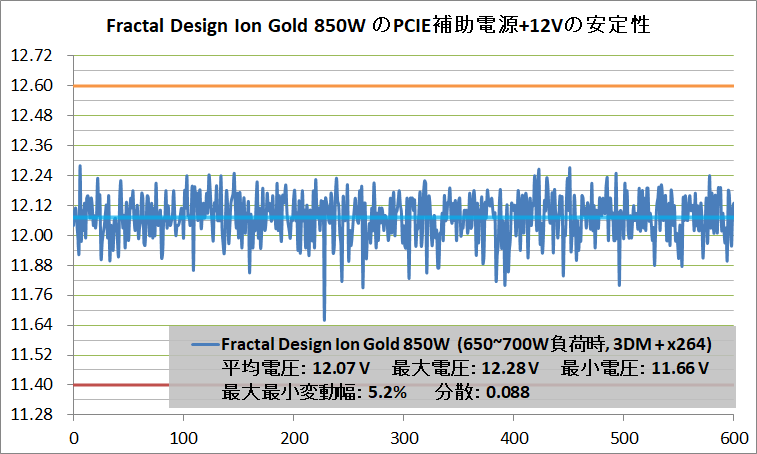Click x-axis label 300
The width and height of the screenshot is (757, 454).
click(x=404, y=438)
